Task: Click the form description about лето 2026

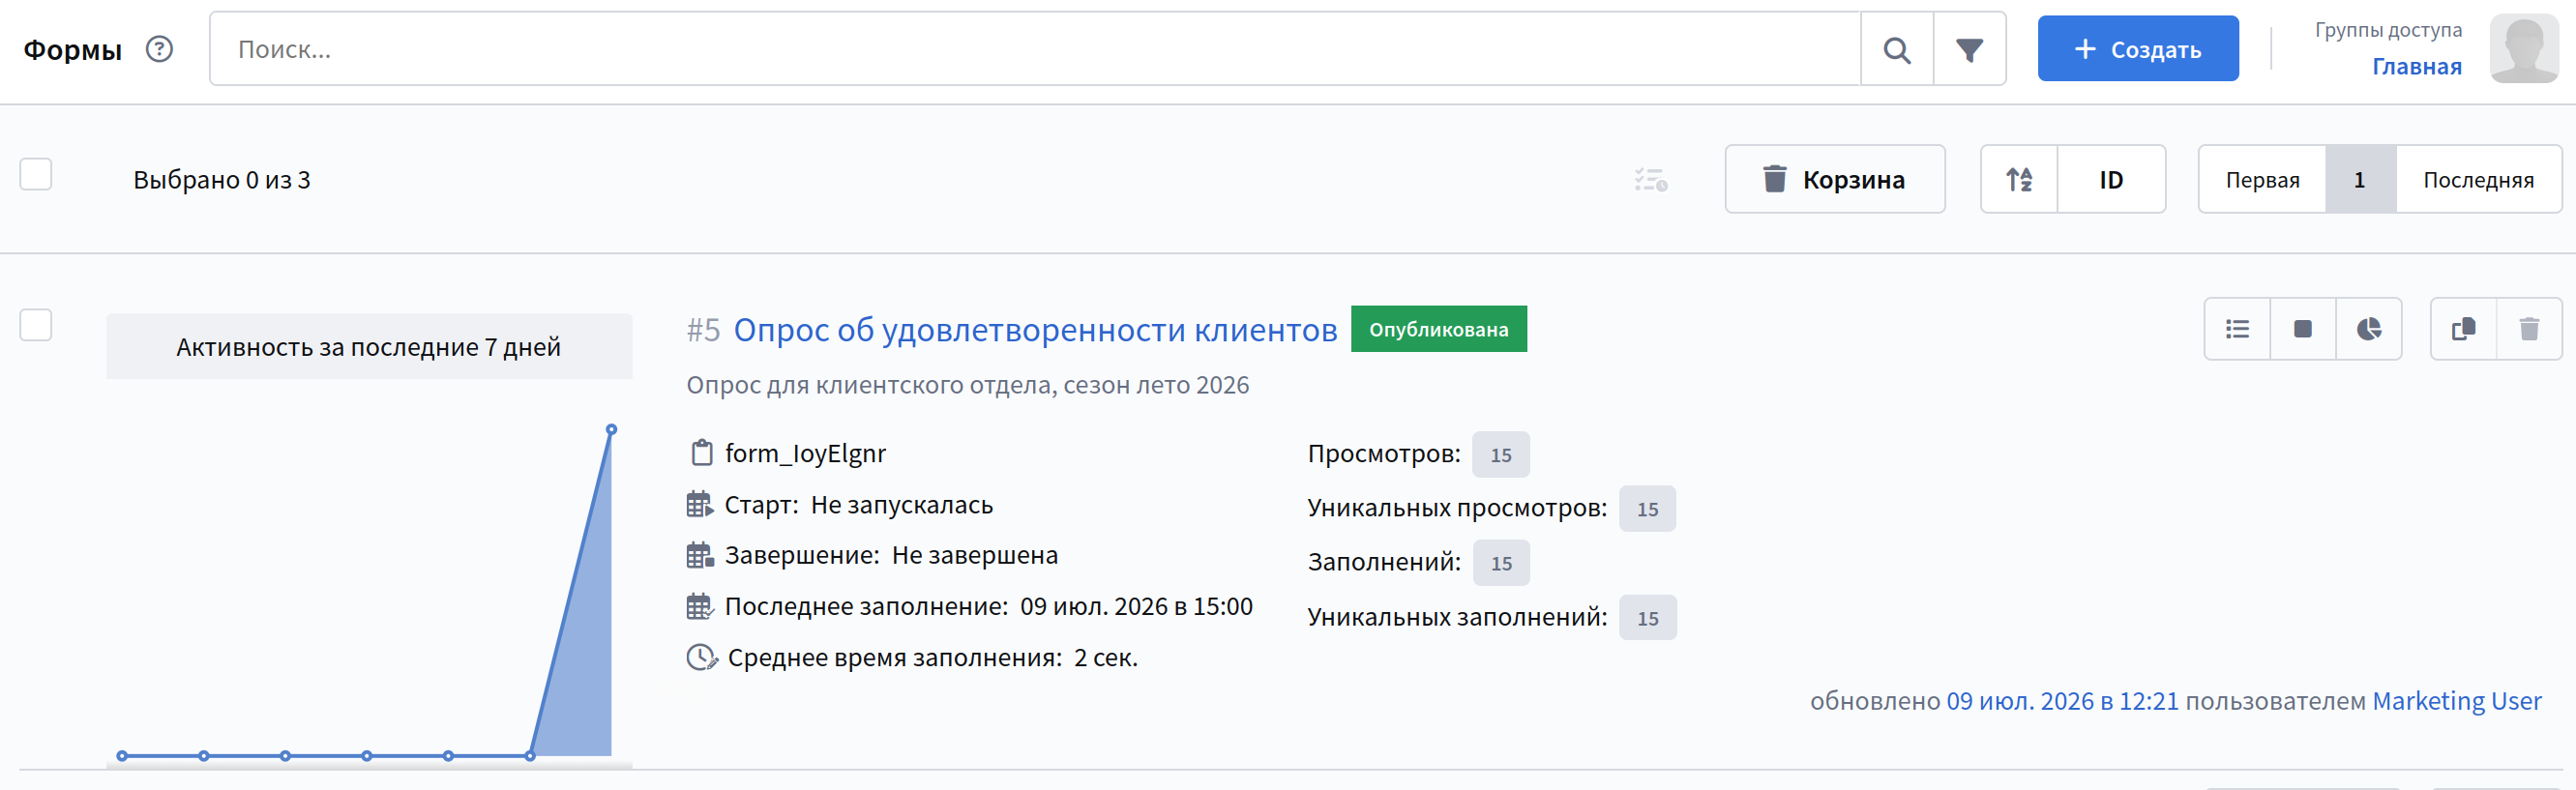Action: pos(967,385)
